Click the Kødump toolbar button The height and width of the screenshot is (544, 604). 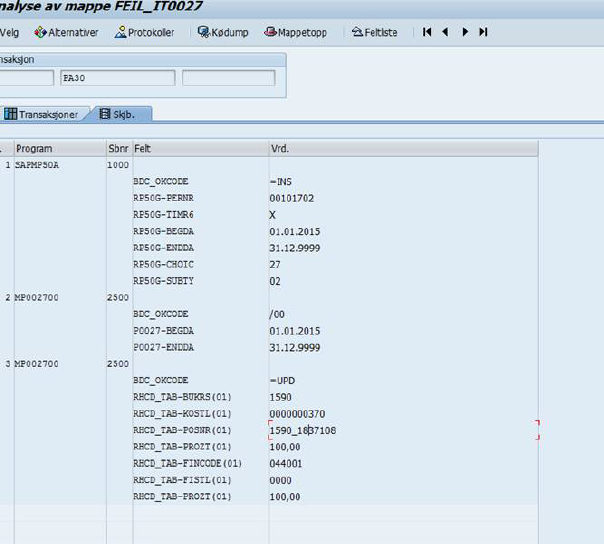pyautogui.click(x=223, y=32)
